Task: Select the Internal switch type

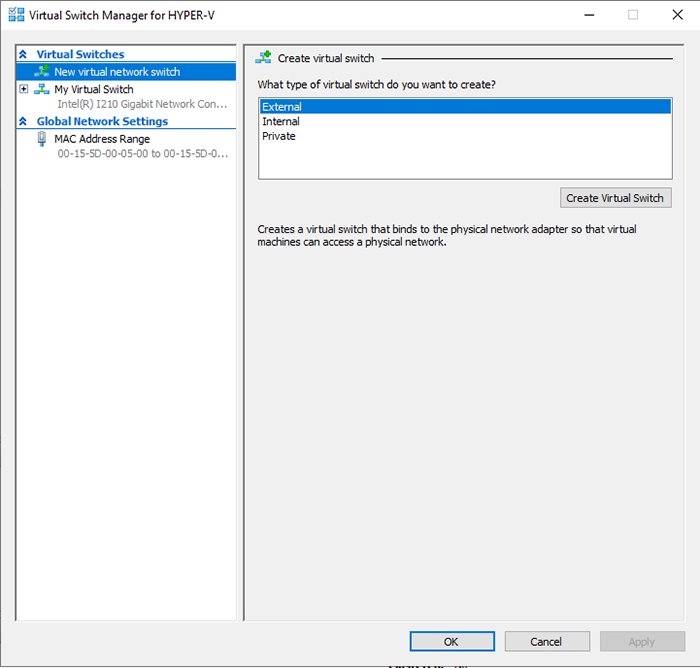Action: pyautogui.click(x=281, y=122)
